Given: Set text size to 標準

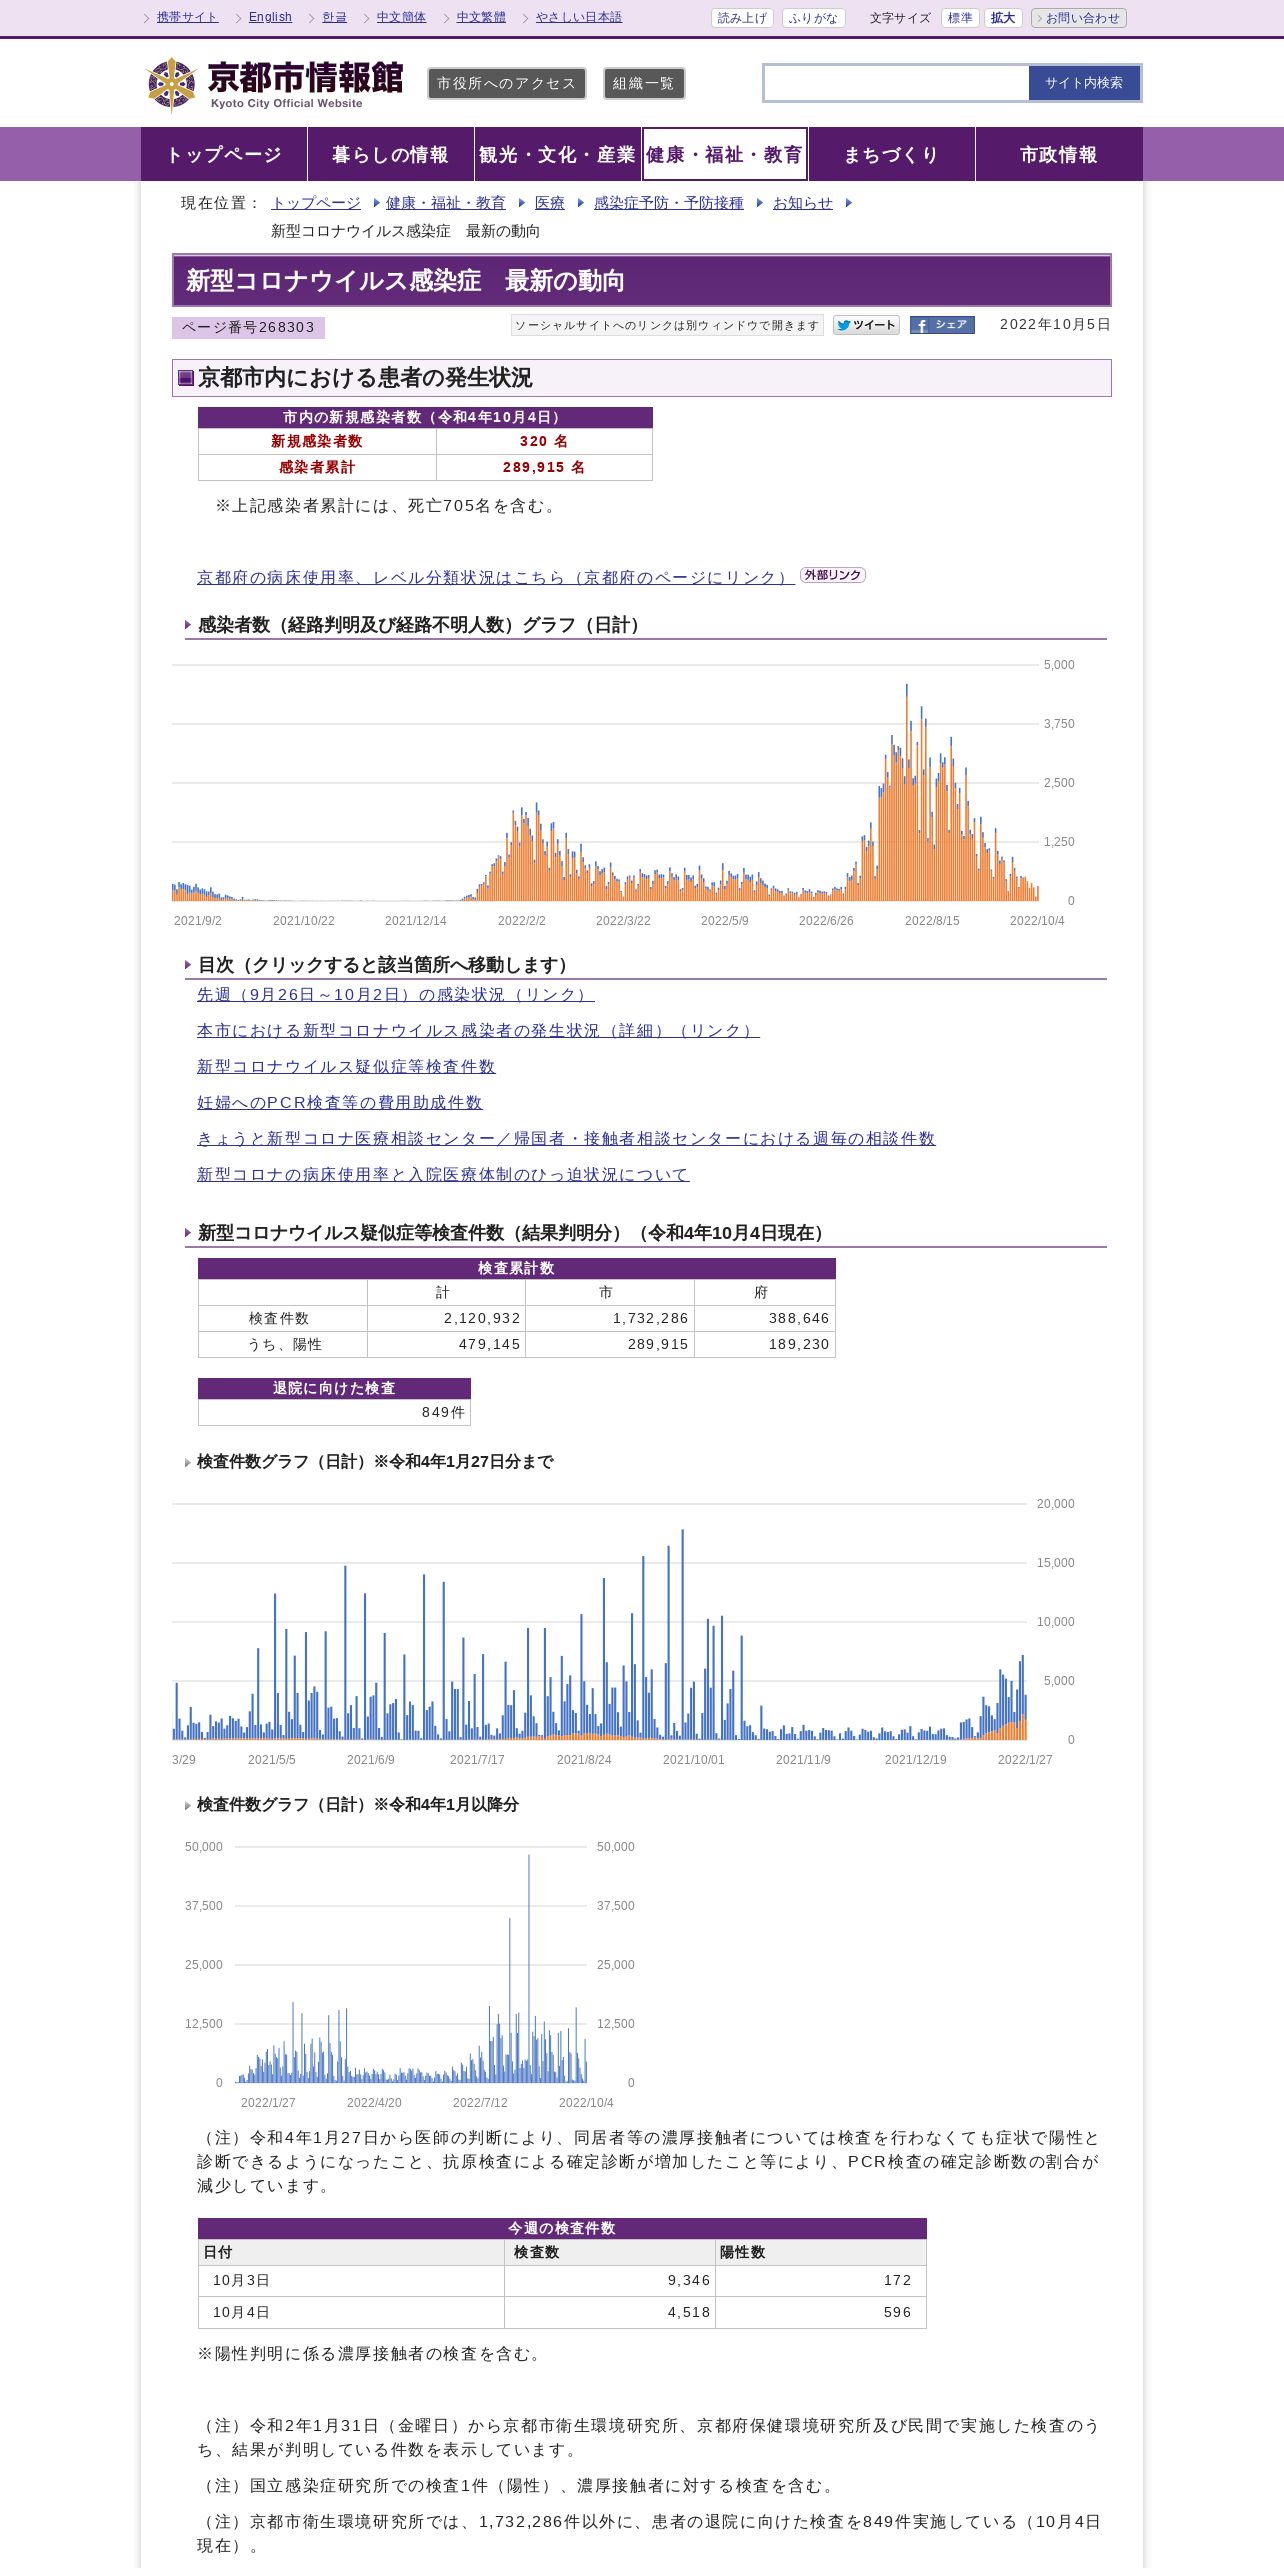Looking at the screenshot, I should [x=960, y=18].
